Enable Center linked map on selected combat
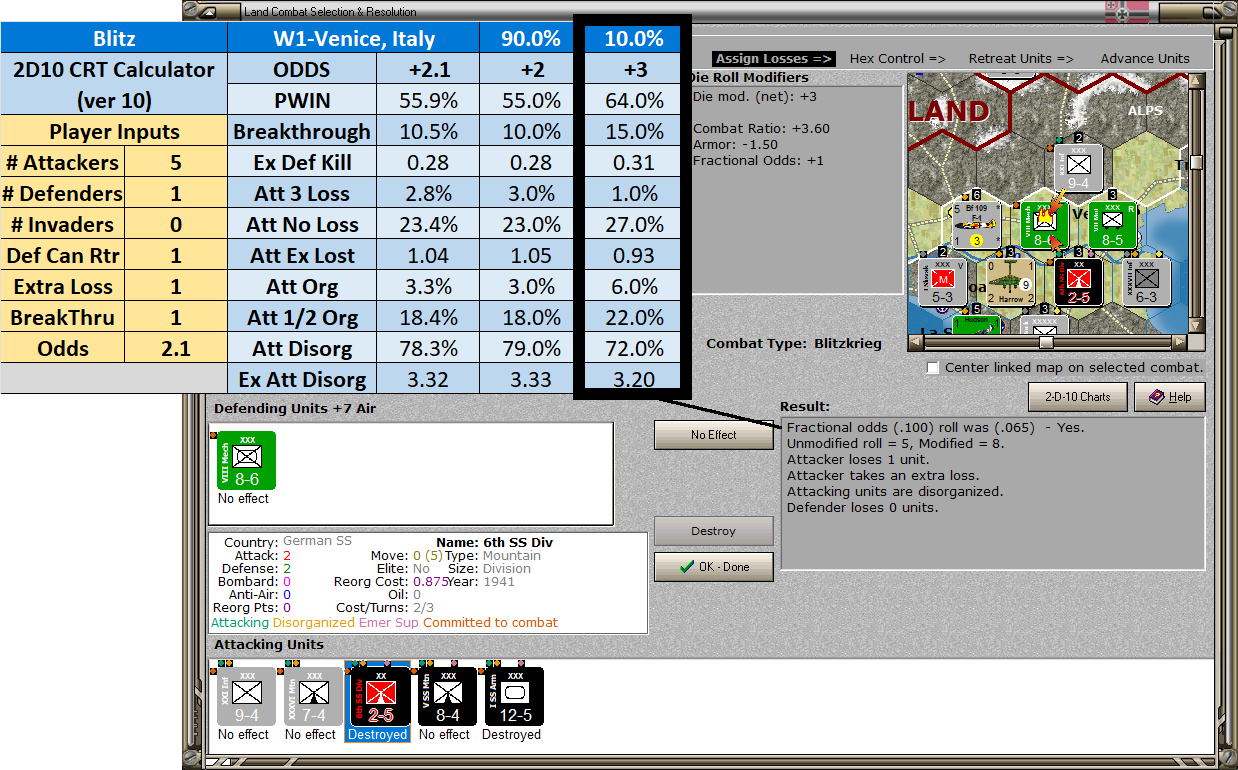The width and height of the screenshot is (1238, 770). click(x=933, y=368)
